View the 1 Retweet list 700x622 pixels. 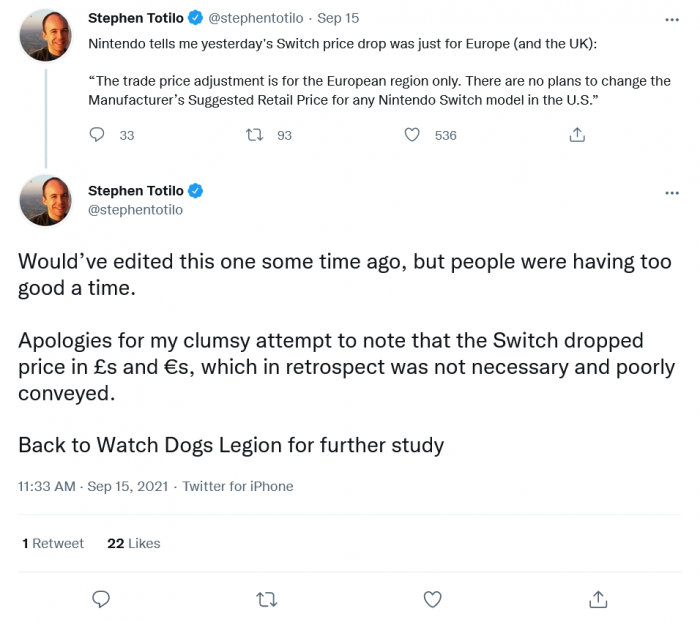click(x=53, y=543)
